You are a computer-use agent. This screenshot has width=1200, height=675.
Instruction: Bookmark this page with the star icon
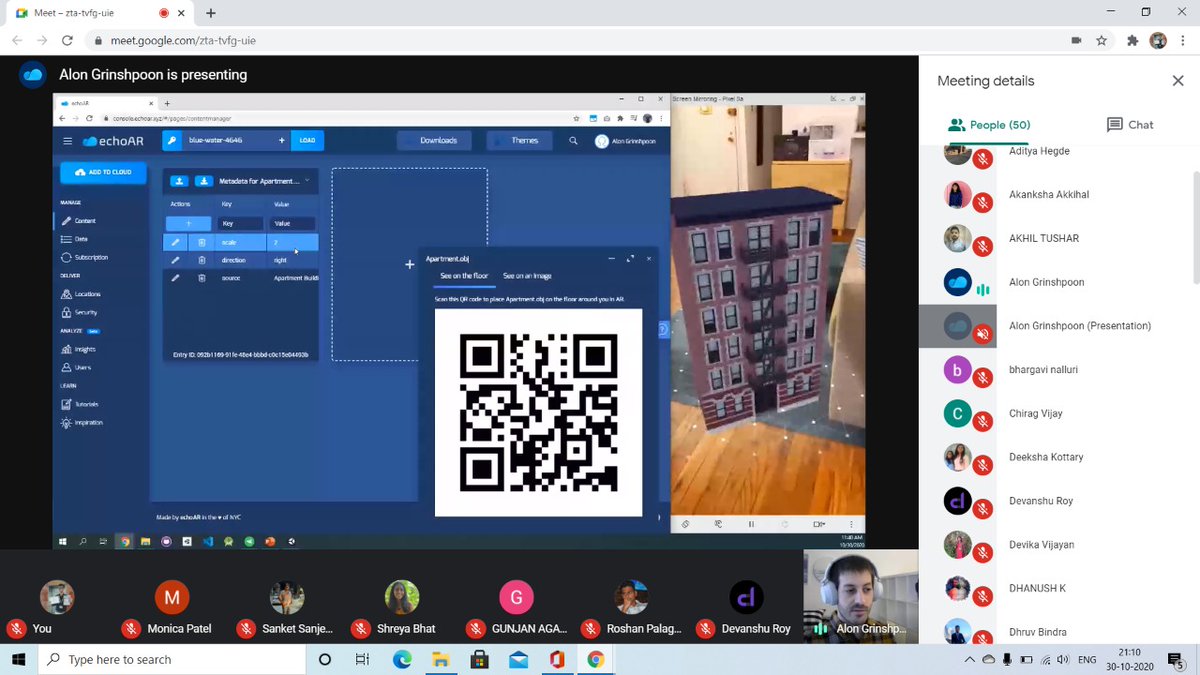coord(1101,41)
